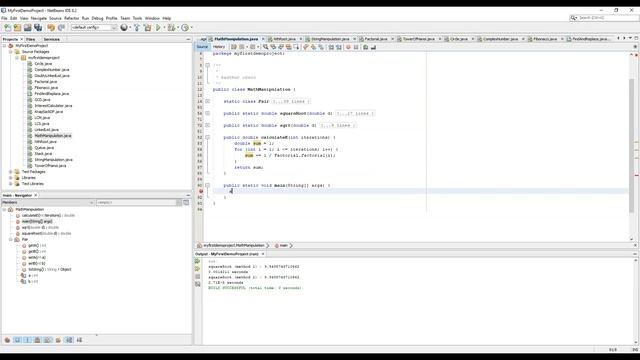The height and width of the screenshot is (360, 640).
Task: Open the Debug Project arrow dropdown
Action: click(x=178, y=27)
